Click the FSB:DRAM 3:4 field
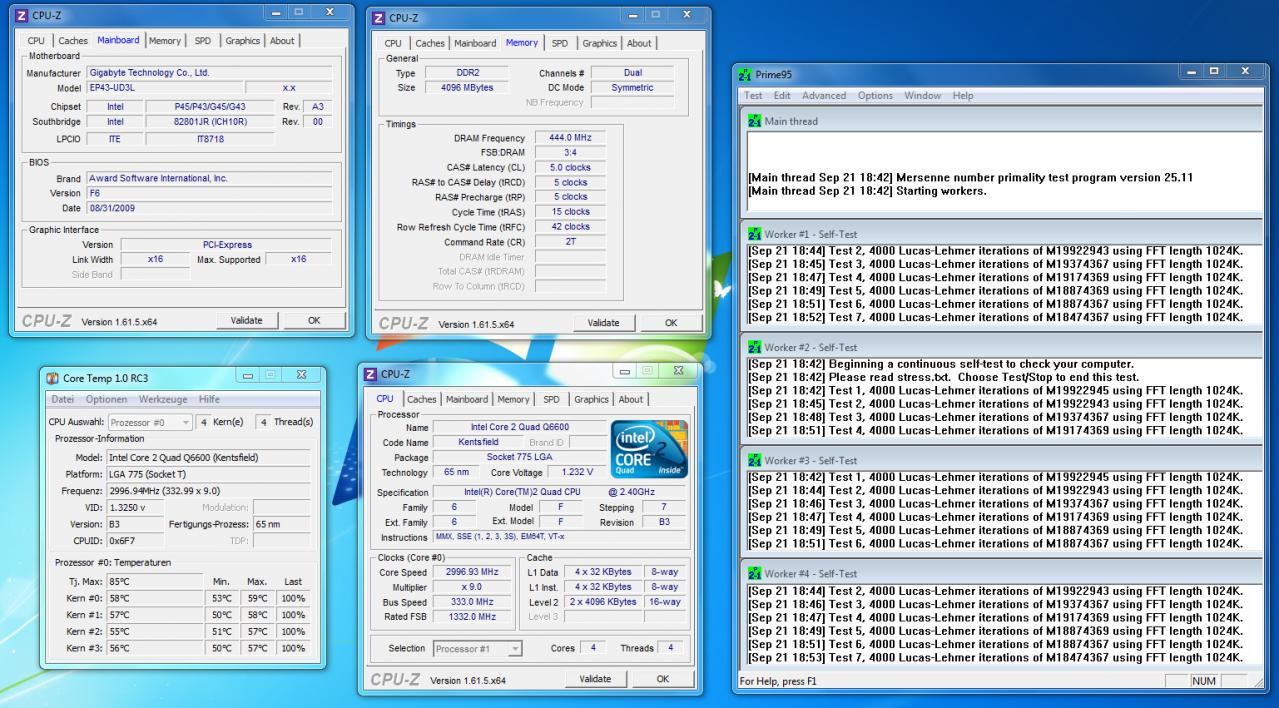 click(x=570, y=153)
